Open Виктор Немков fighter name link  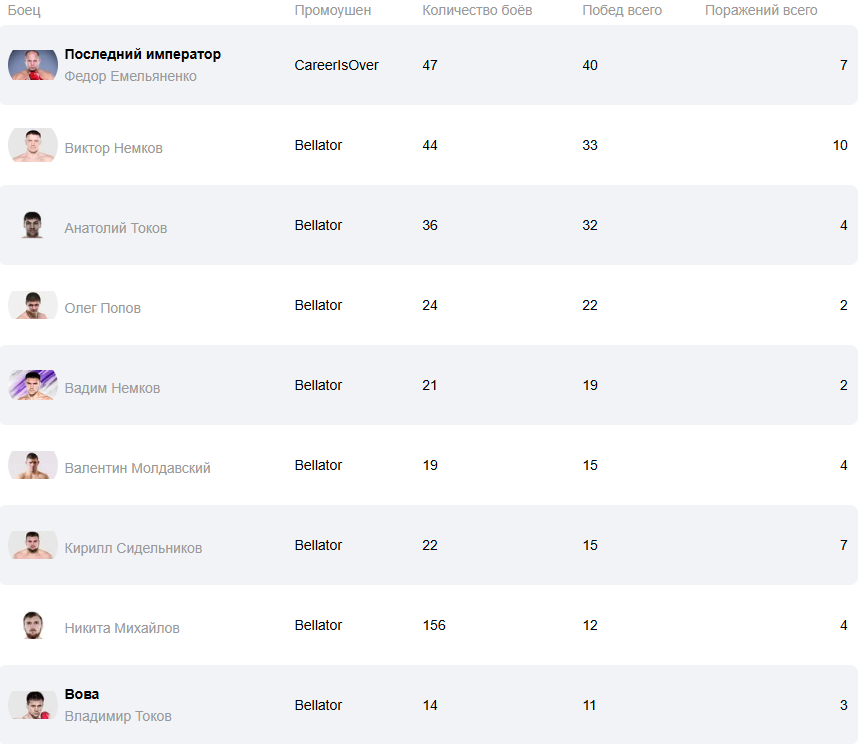(113, 148)
